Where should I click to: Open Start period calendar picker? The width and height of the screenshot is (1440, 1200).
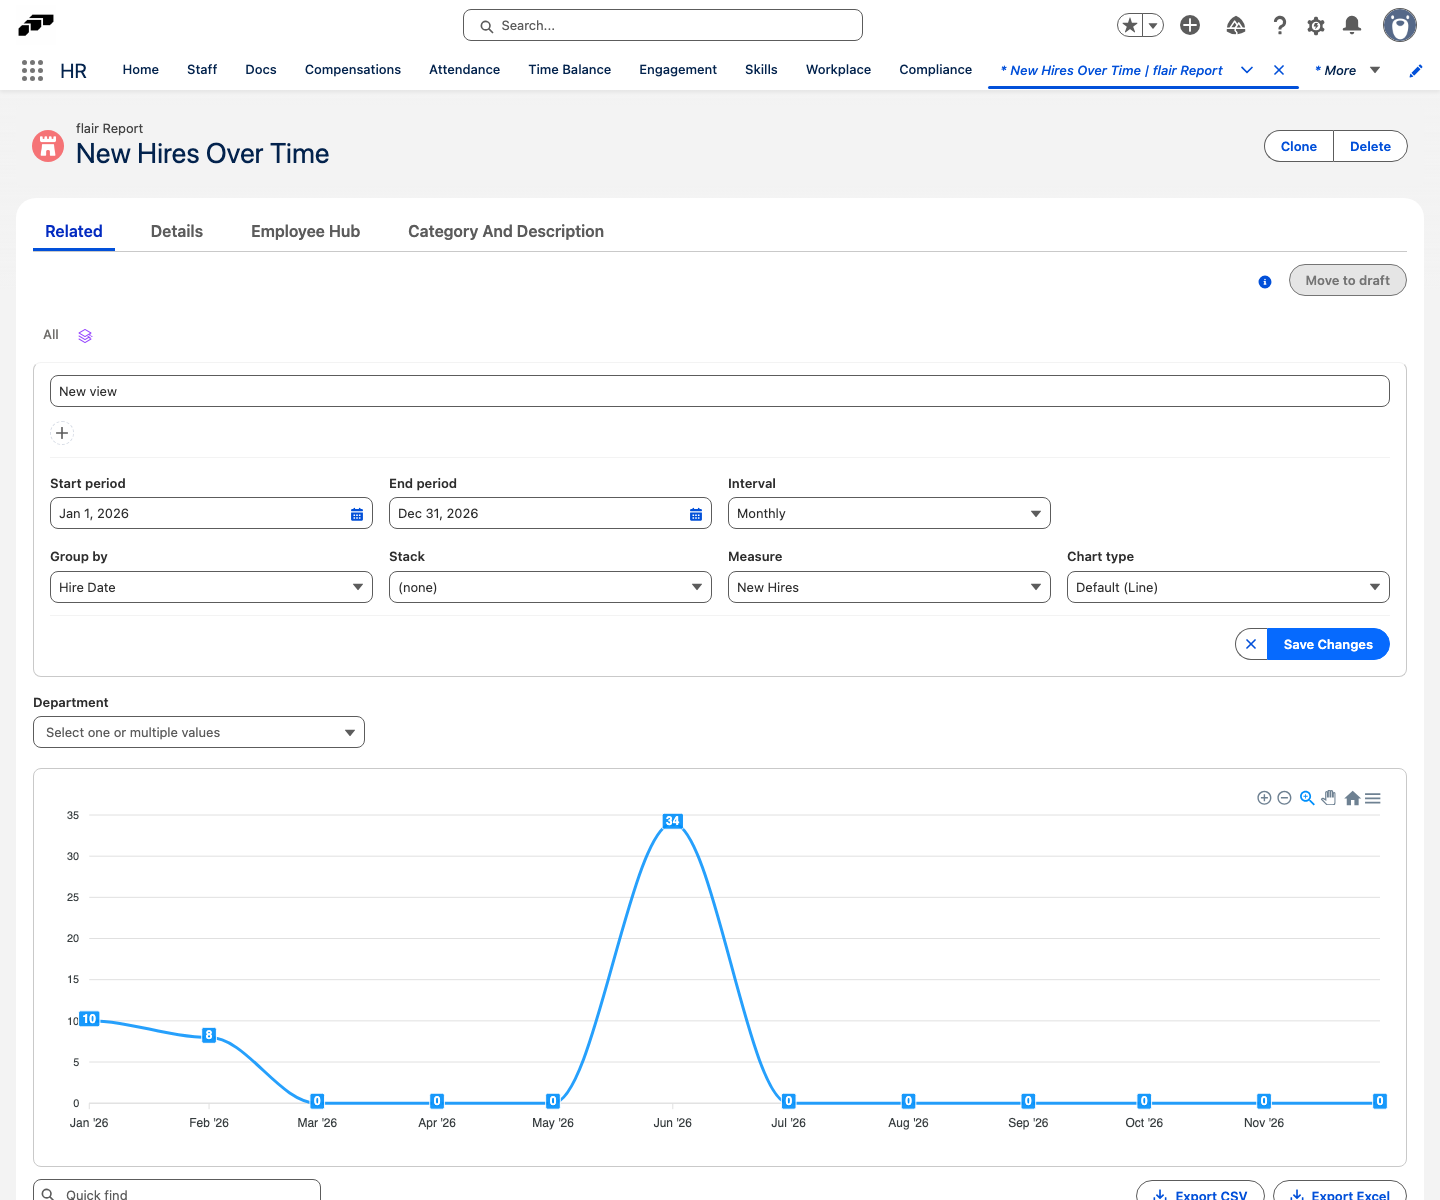tap(357, 514)
